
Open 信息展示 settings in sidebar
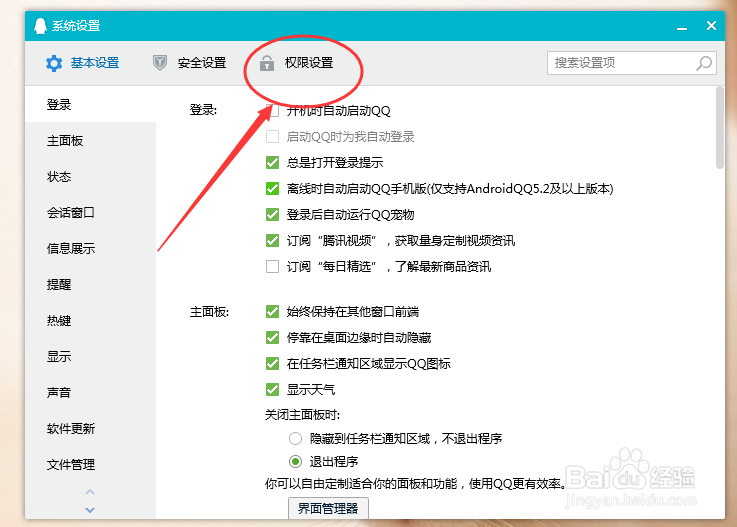pyautogui.click(x=90, y=248)
